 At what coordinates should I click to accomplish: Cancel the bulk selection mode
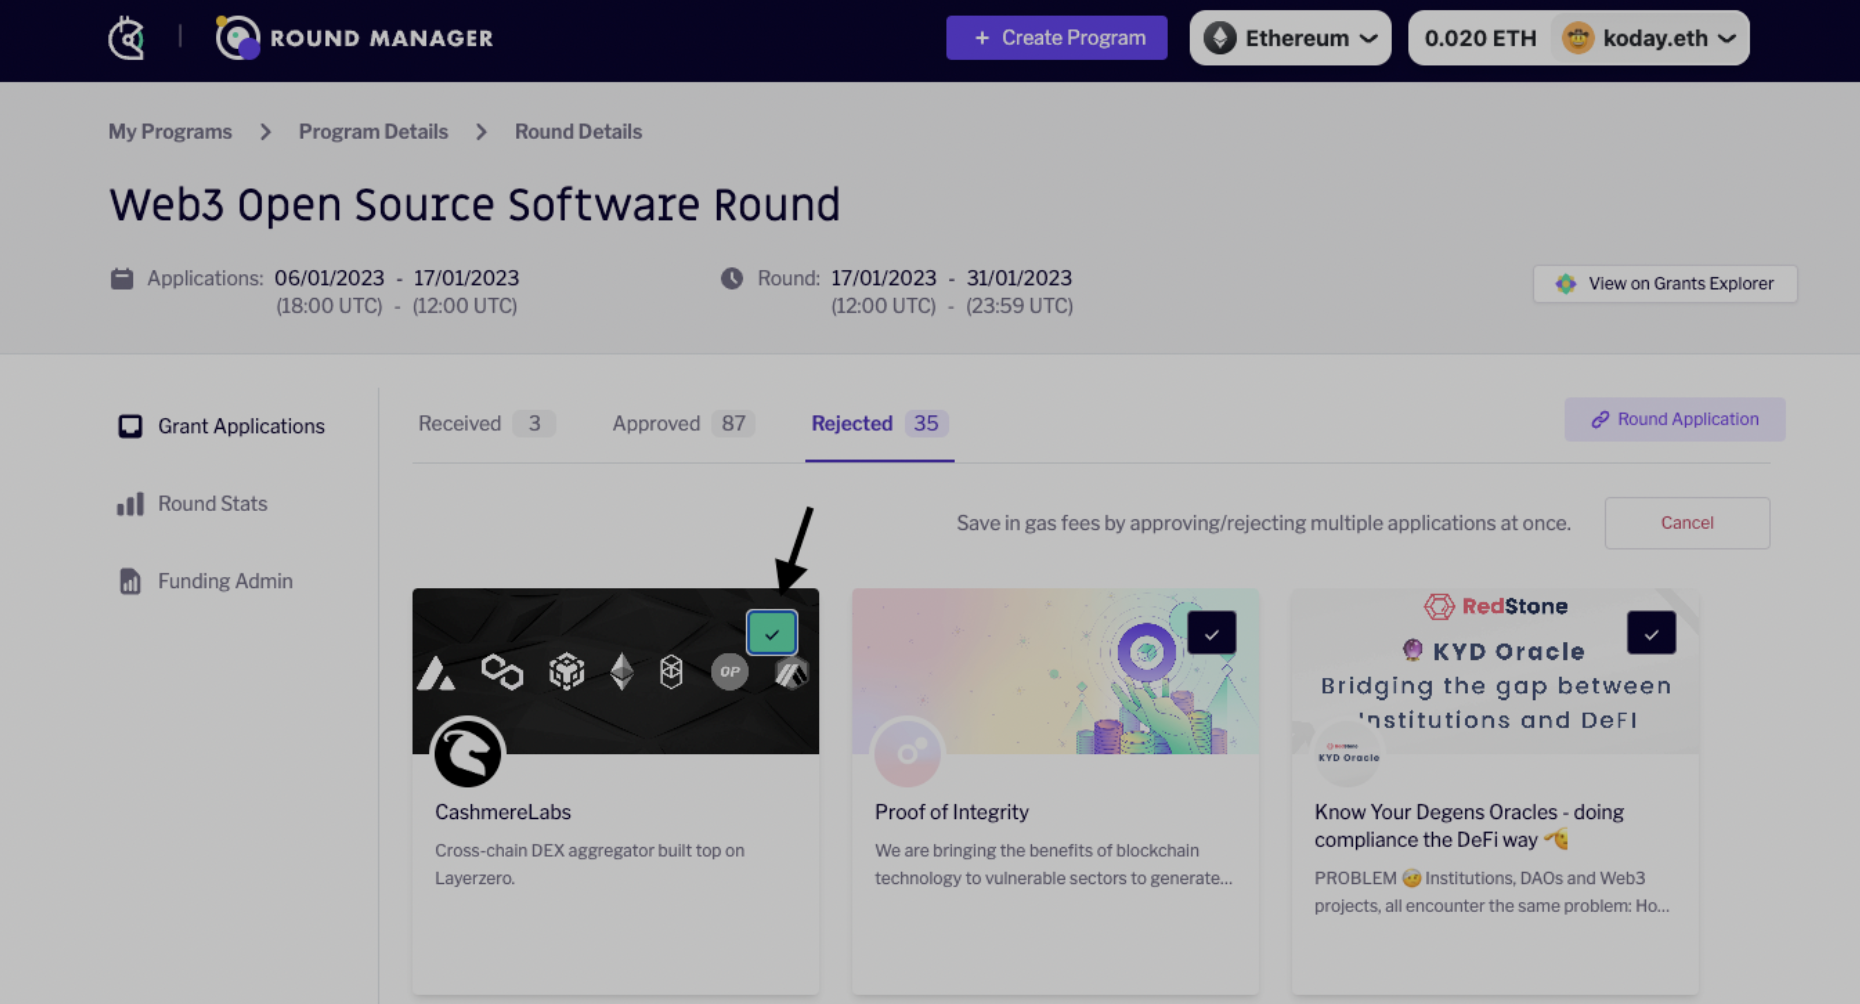(x=1687, y=523)
